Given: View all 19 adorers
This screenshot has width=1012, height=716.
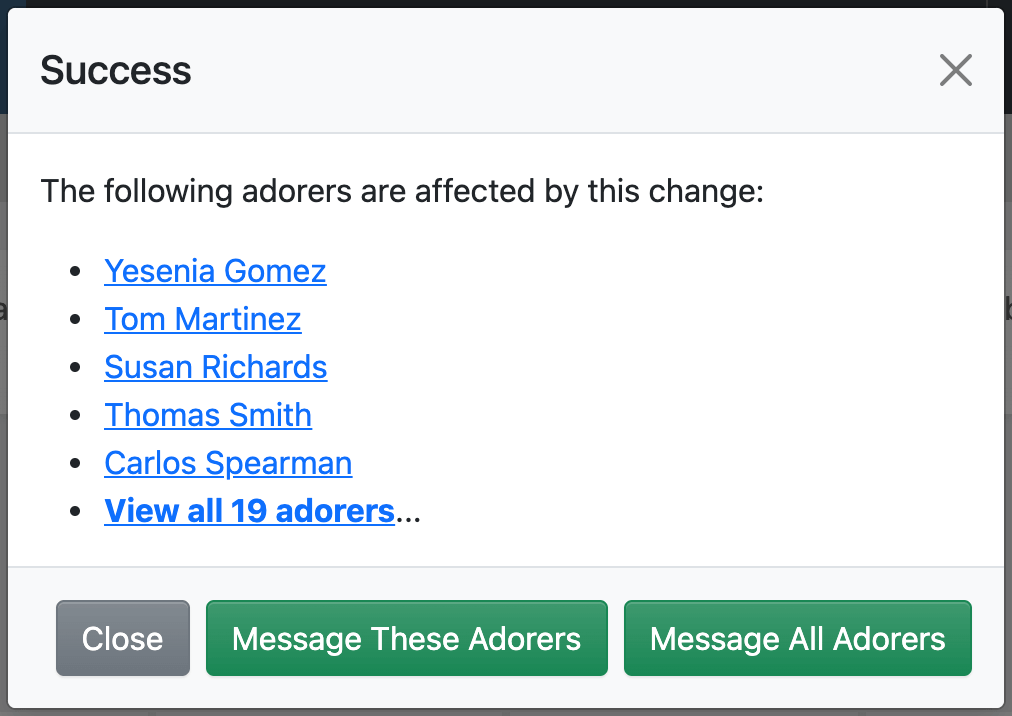Looking at the screenshot, I should click(x=249, y=511).
